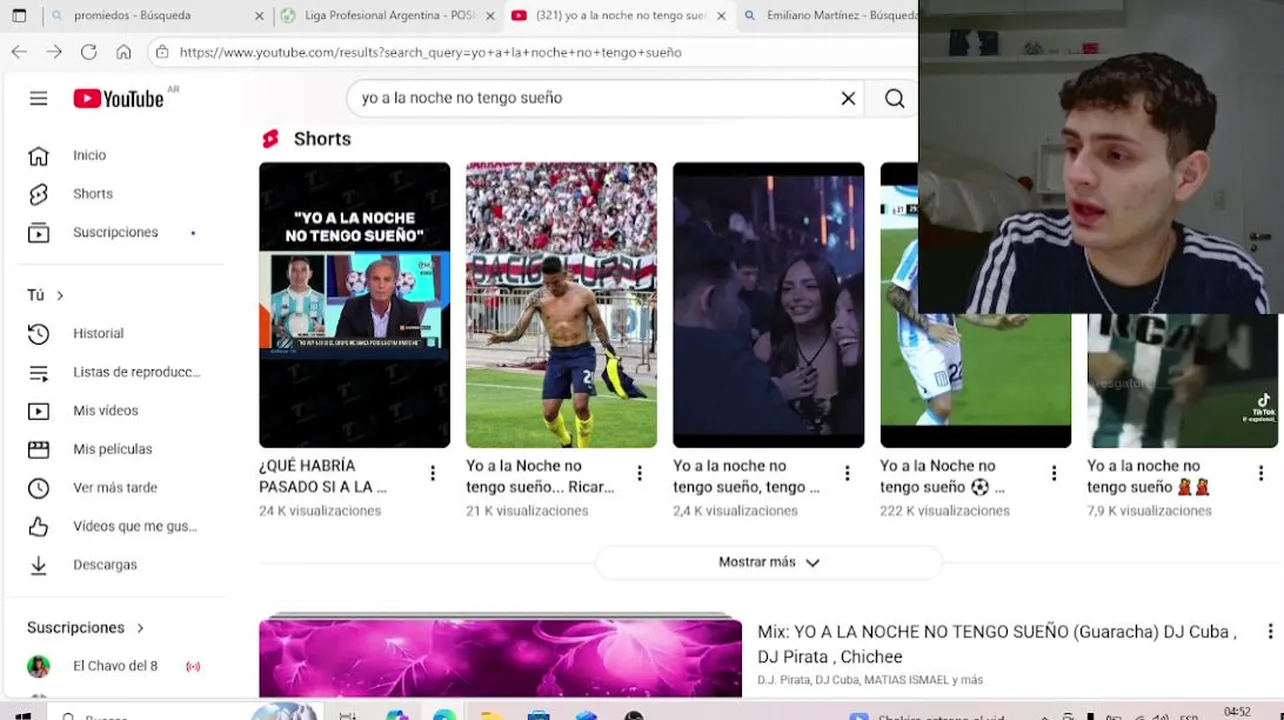Click "21 K visualizaciones" text

527,511
